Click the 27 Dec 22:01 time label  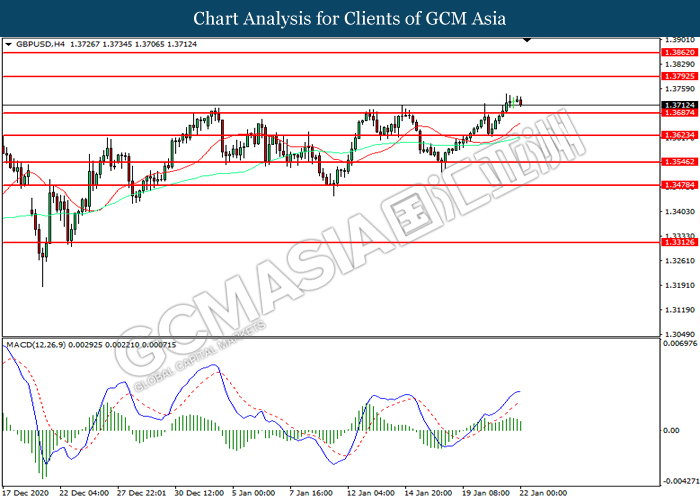coord(142,493)
